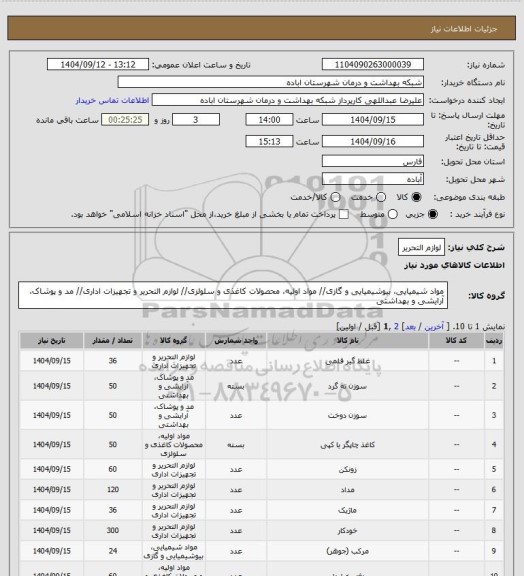Image resolution: width=524 pixels, height=576 pixels.
Task: Open the اطلاعات تماس خریدار link
Action: point(112,100)
